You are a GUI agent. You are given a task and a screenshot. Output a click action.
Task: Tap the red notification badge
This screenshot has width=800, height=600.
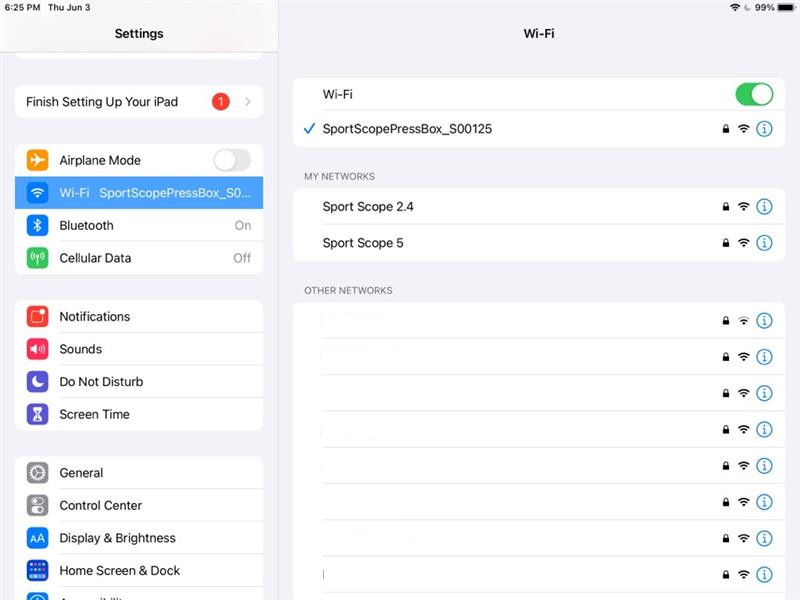221,102
